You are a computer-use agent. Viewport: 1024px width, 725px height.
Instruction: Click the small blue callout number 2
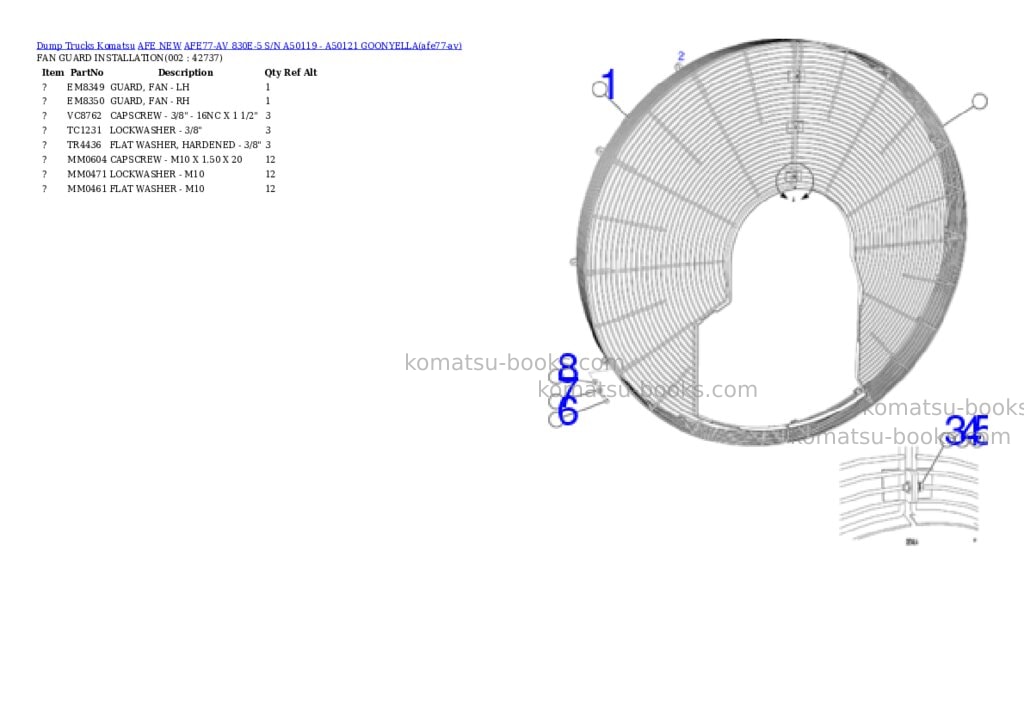pos(681,56)
